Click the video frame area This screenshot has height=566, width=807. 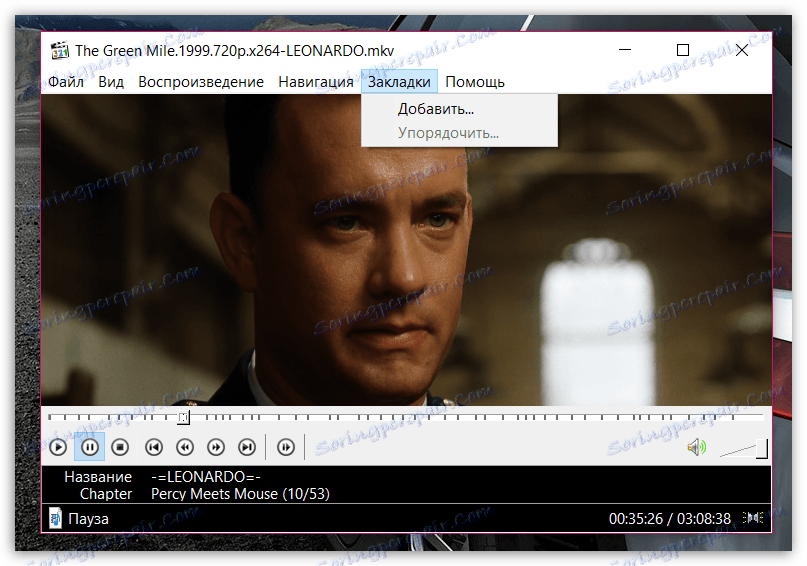pos(407,250)
